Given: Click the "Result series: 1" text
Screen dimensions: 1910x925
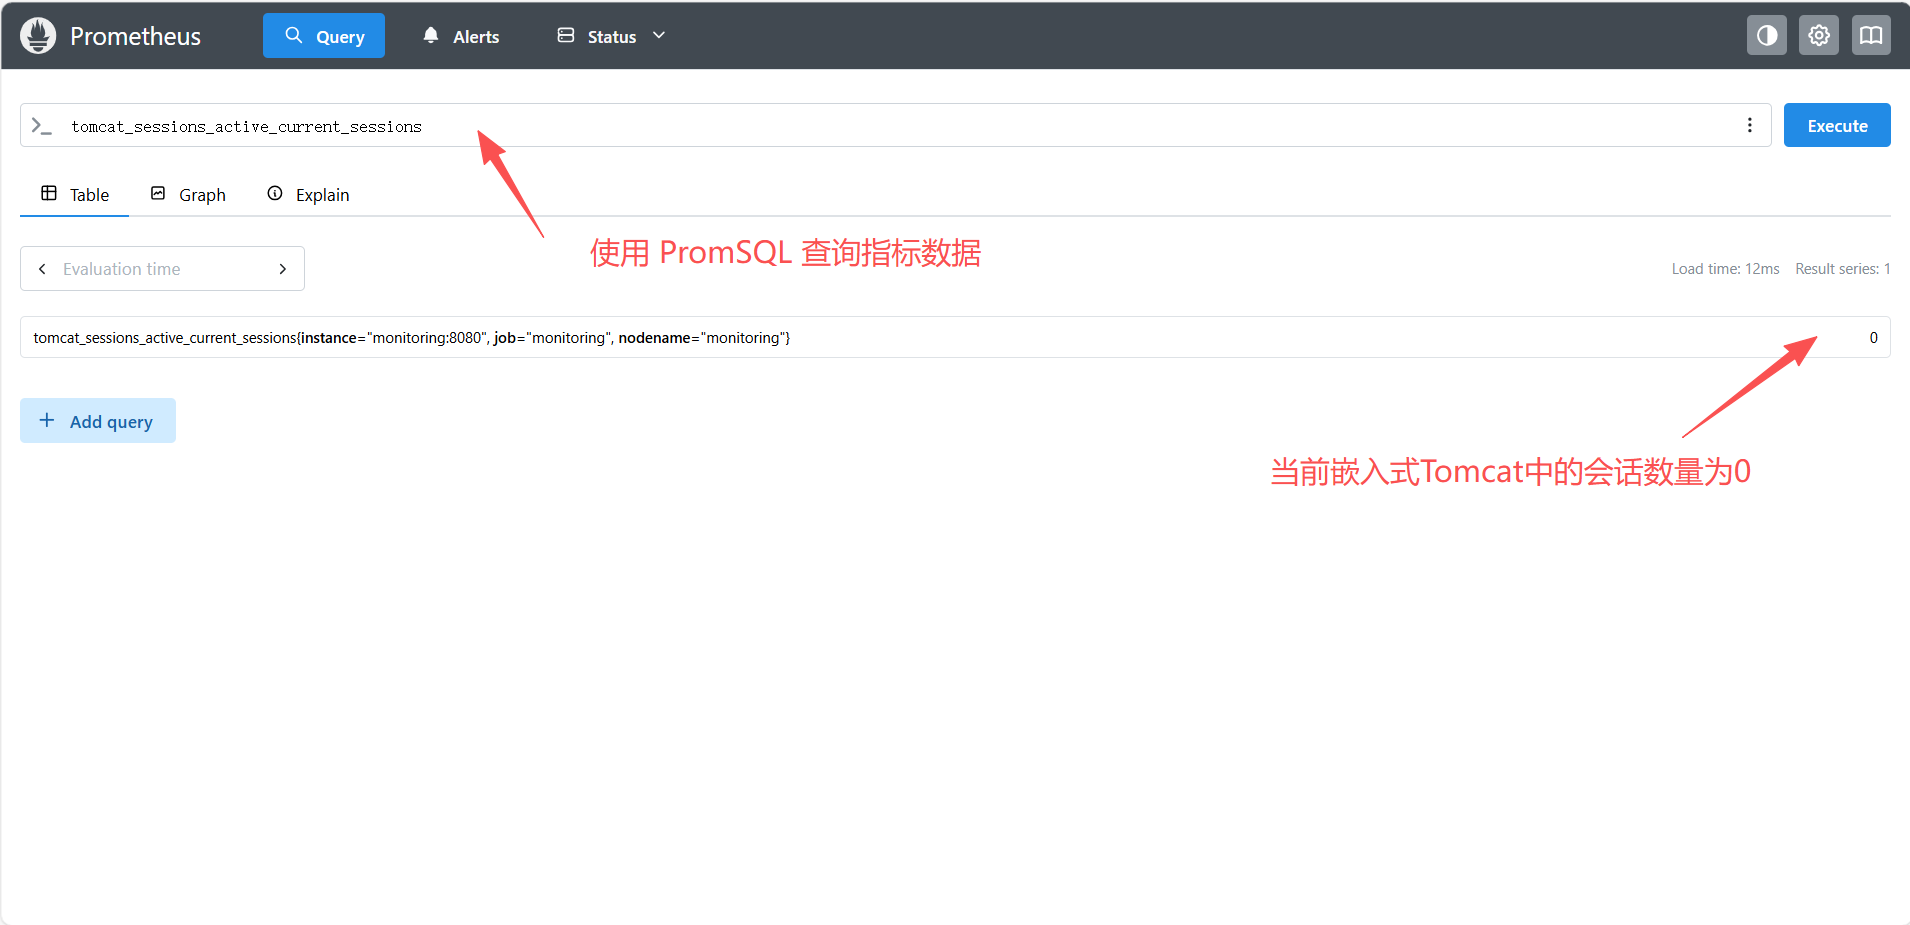Looking at the screenshot, I should coord(1842,269).
